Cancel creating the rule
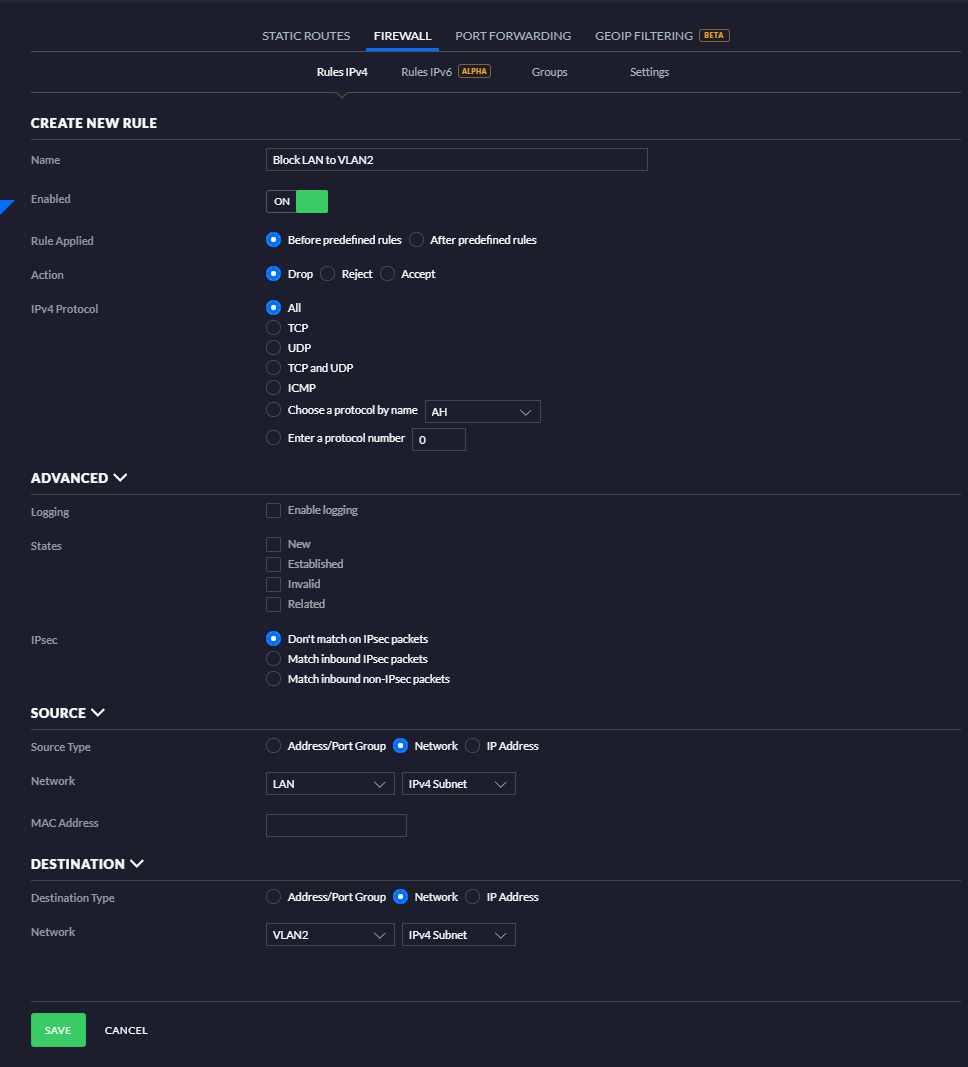 point(126,1030)
